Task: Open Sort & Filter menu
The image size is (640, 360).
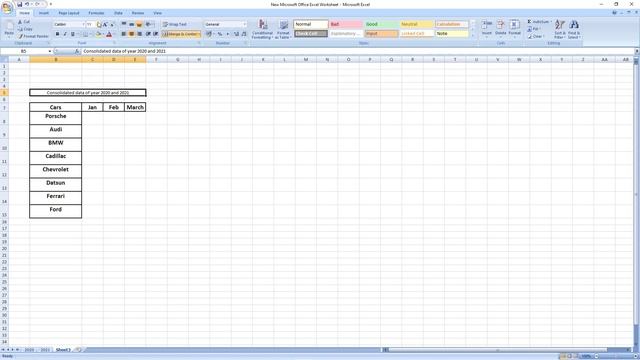Action: (x=560, y=29)
